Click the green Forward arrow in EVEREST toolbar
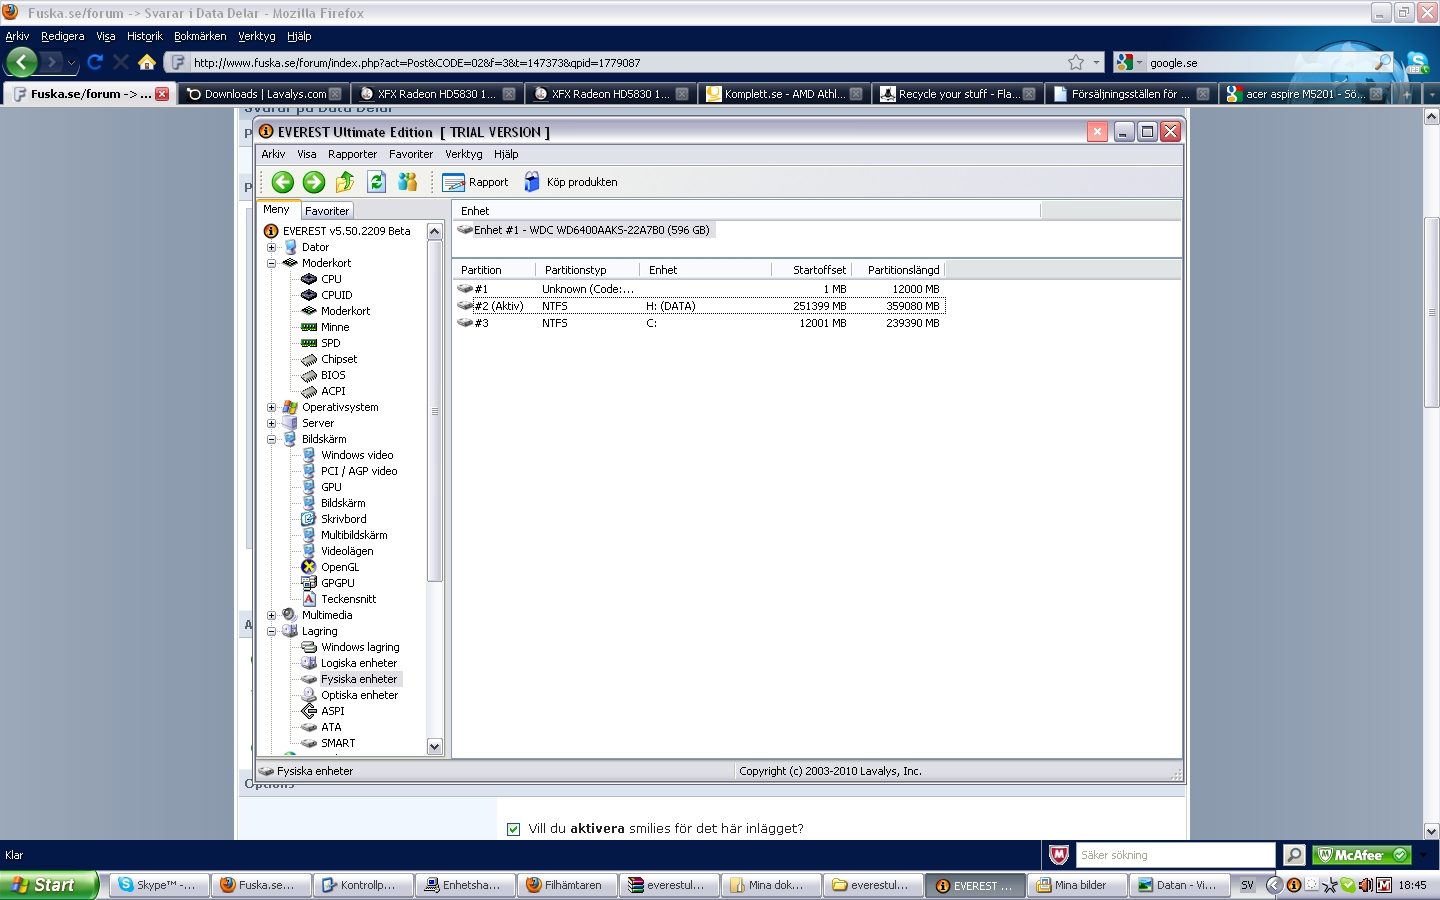Screen dimensions: 1440x900 314,182
